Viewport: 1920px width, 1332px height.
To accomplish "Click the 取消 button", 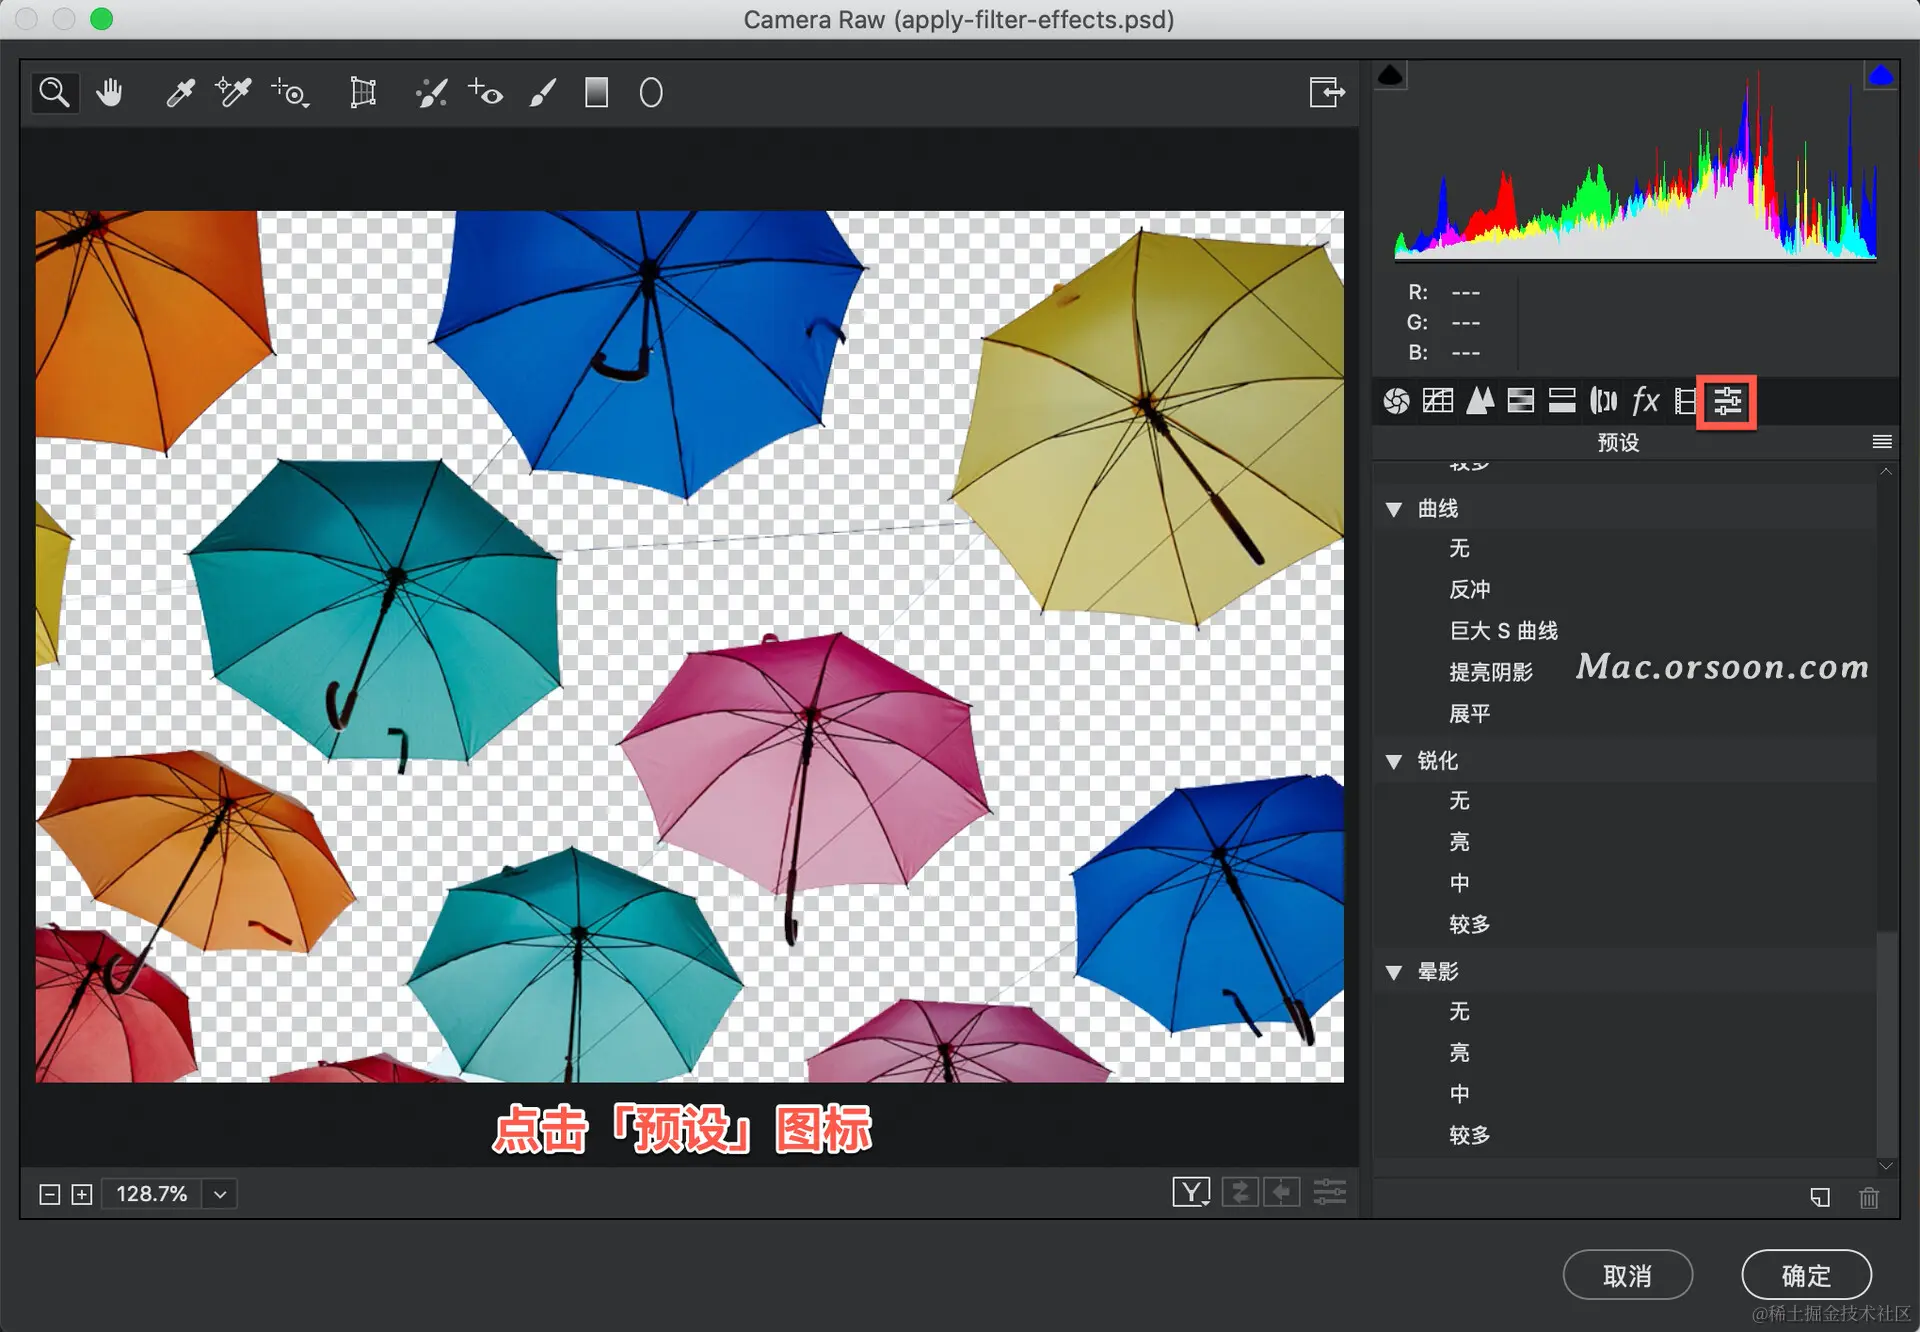I will (1627, 1275).
